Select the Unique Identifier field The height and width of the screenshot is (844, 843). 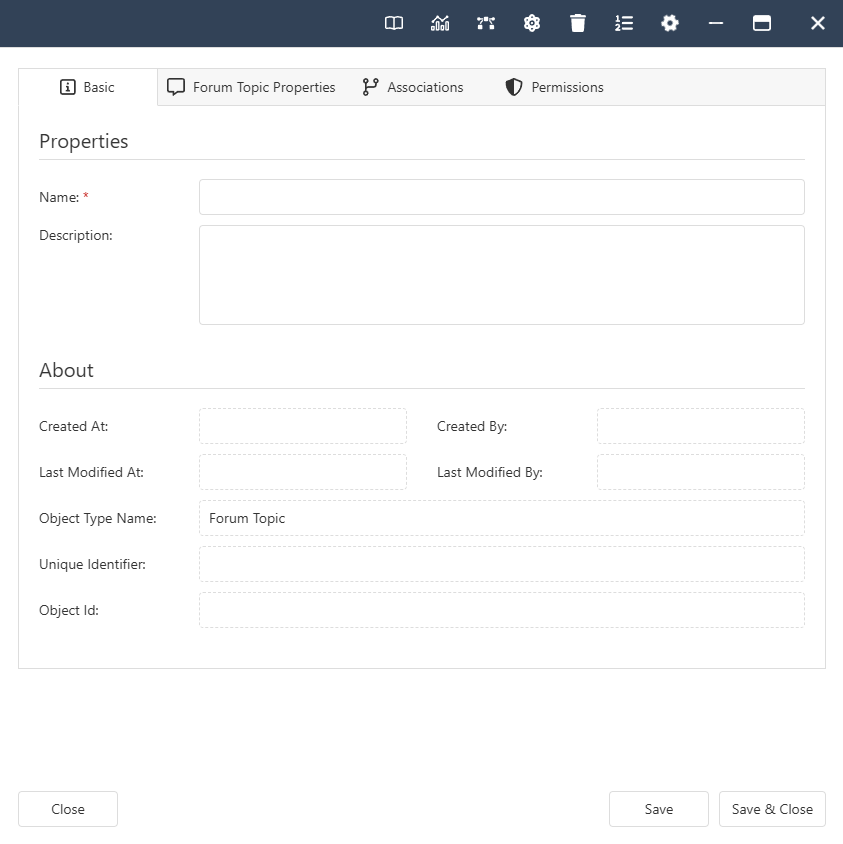[501, 564]
